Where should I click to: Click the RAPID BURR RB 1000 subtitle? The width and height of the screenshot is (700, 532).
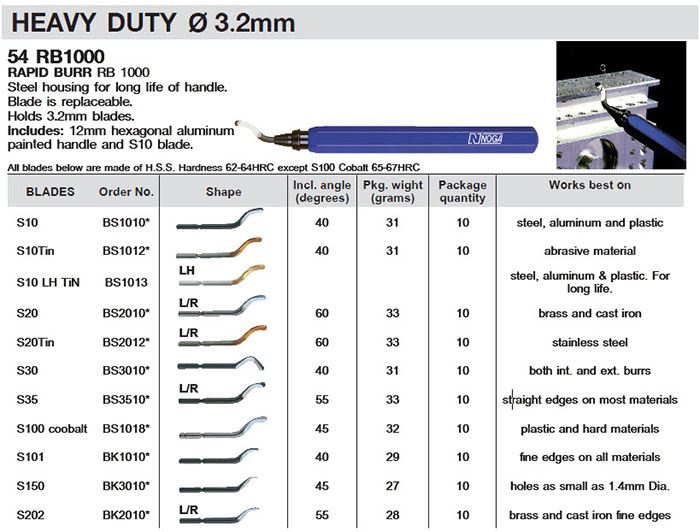pos(79,72)
